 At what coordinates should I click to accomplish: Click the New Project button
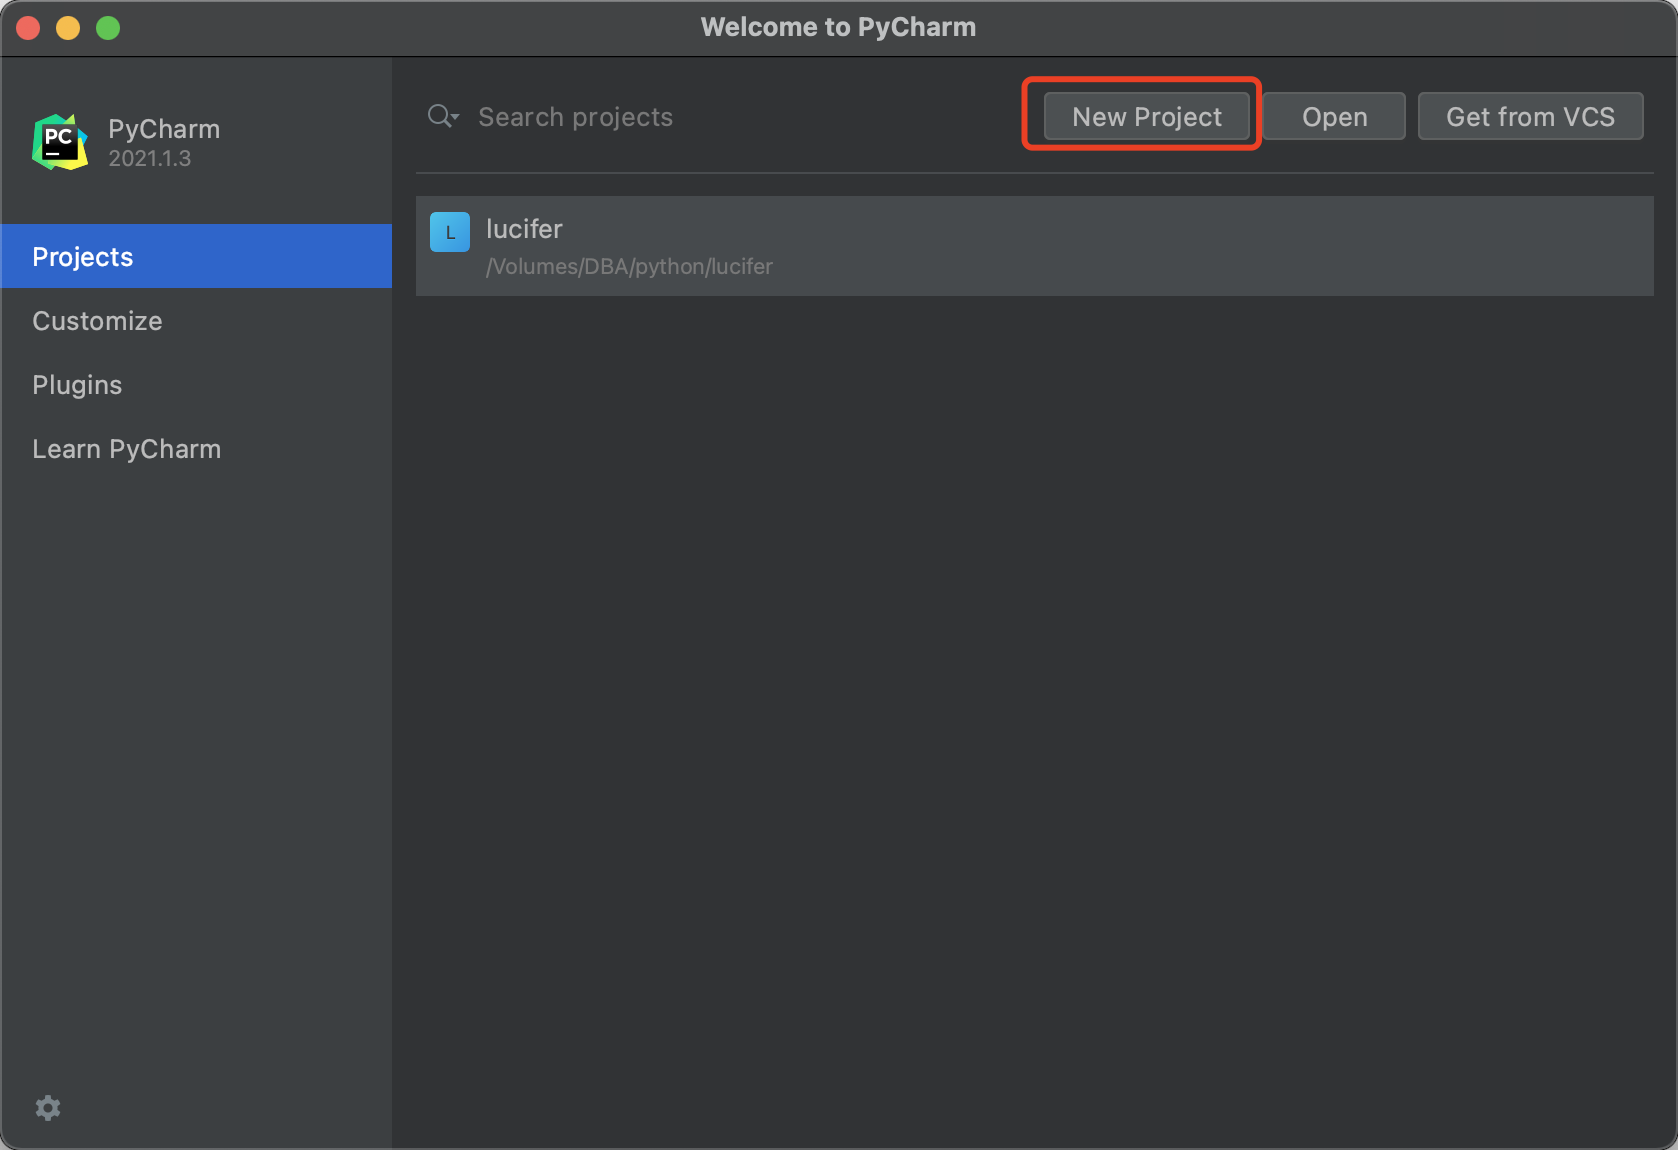(1146, 116)
